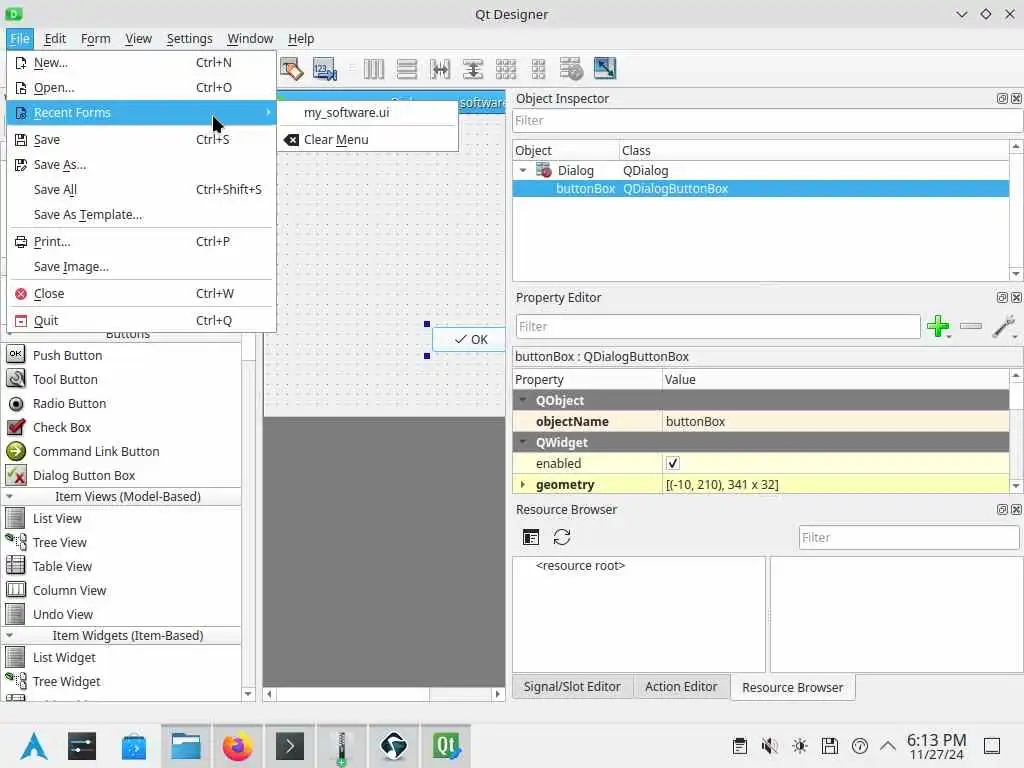Click the Property Editor filter field
The width and height of the screenshot is (1024, 768).
[x=718, y=327]
